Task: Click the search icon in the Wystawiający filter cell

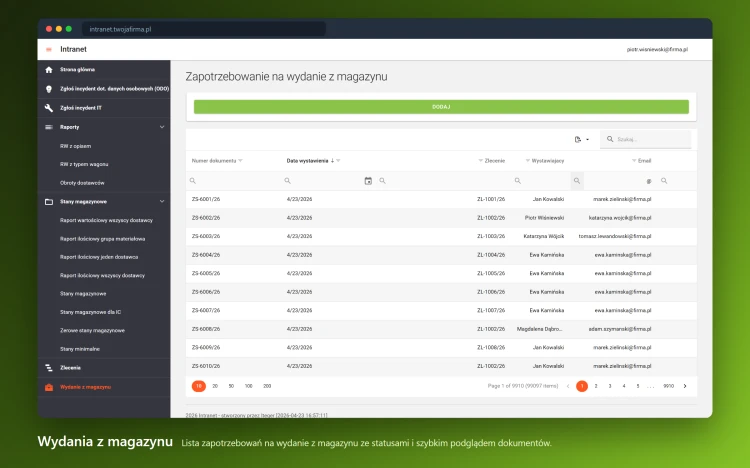Action: [x=518, y=181]
